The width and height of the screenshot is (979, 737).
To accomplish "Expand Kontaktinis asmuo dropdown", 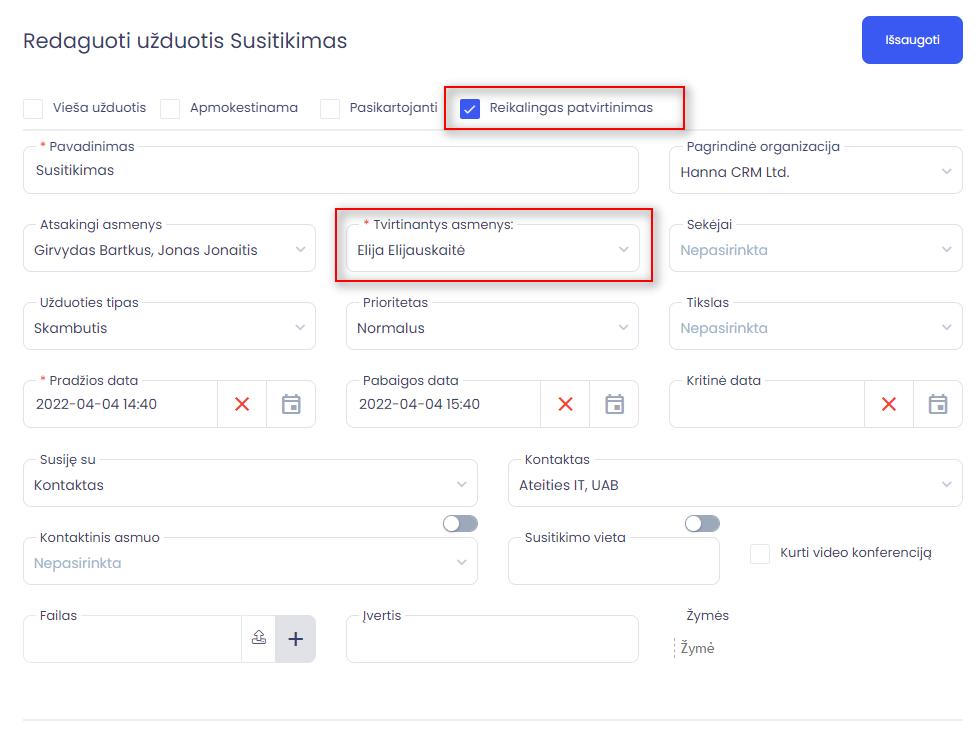I will tap(250, 561).
